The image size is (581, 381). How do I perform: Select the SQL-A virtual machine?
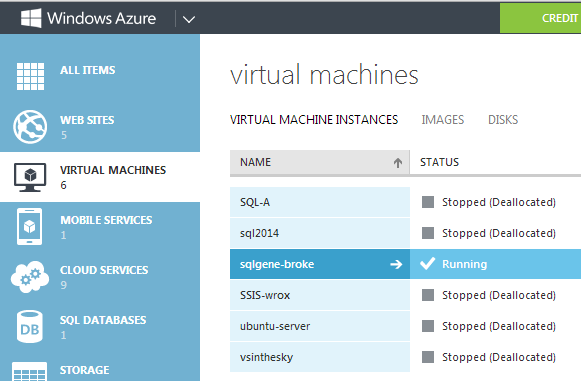pos(320,202)
